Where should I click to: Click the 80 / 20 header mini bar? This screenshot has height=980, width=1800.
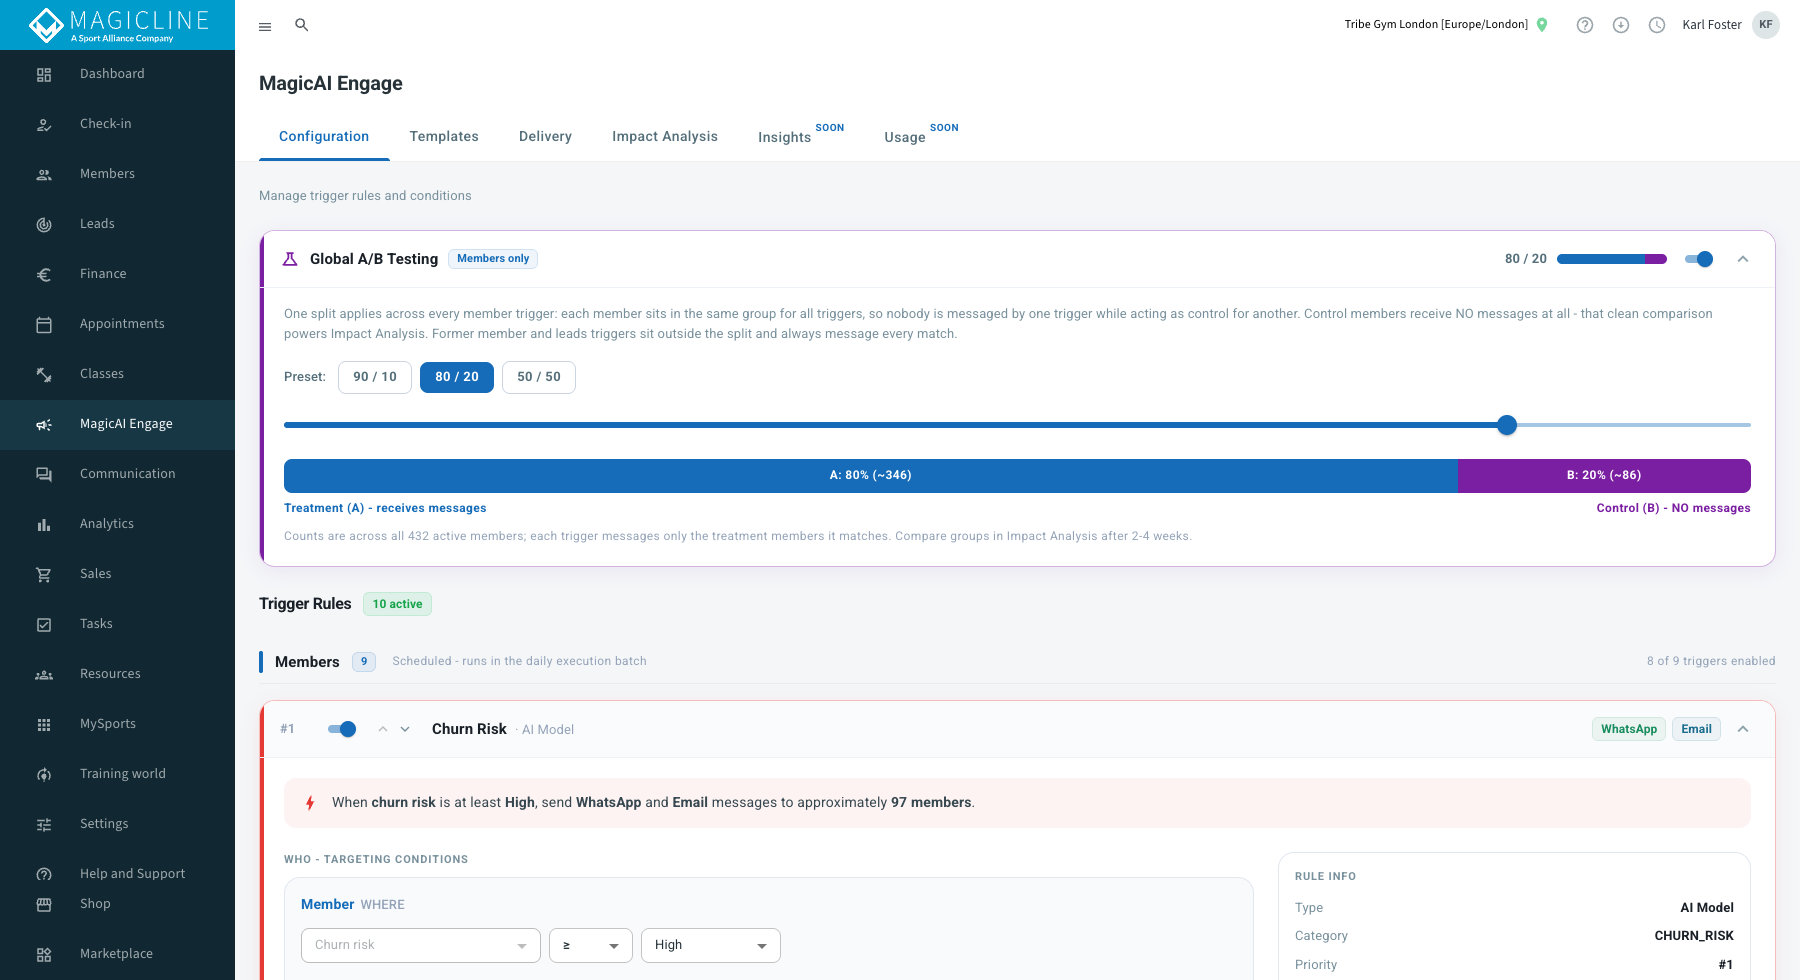tap(1612, 259)
